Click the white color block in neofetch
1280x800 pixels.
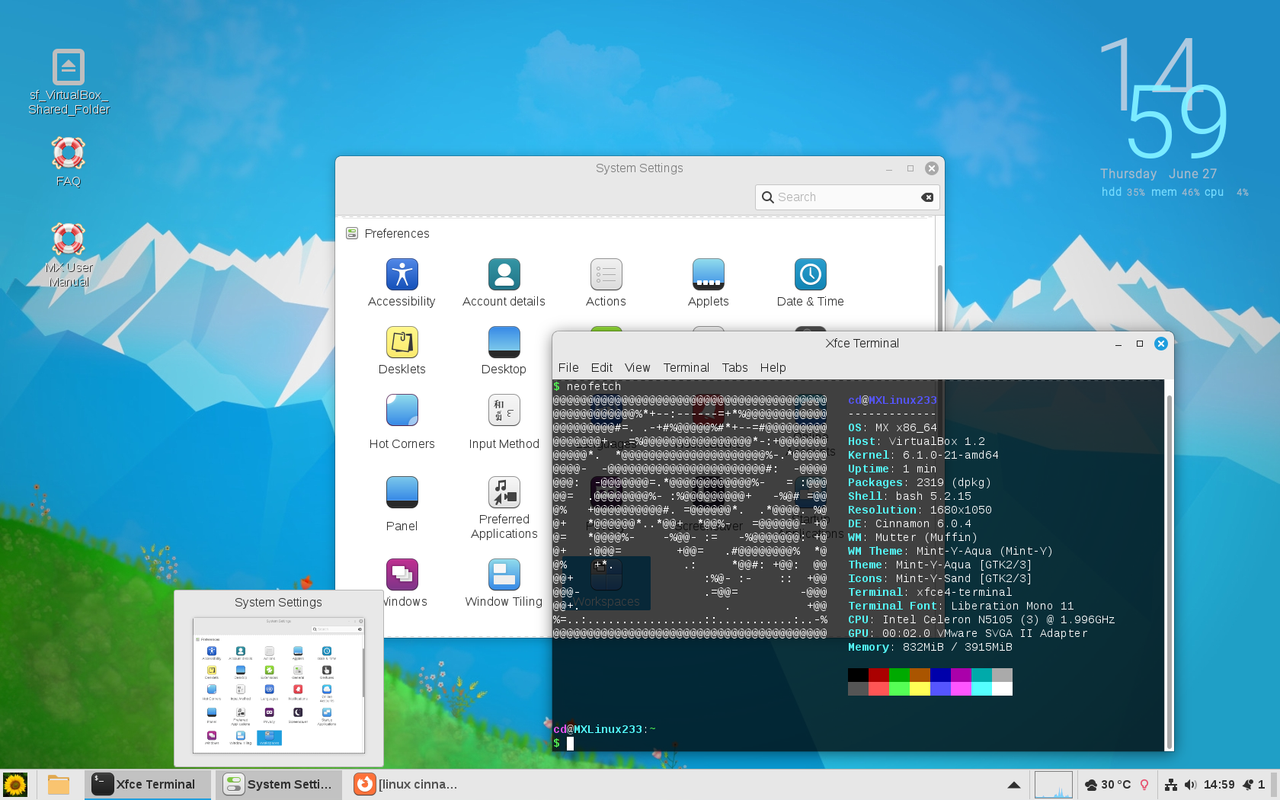pyautogui.click(x=1002, y=688)
